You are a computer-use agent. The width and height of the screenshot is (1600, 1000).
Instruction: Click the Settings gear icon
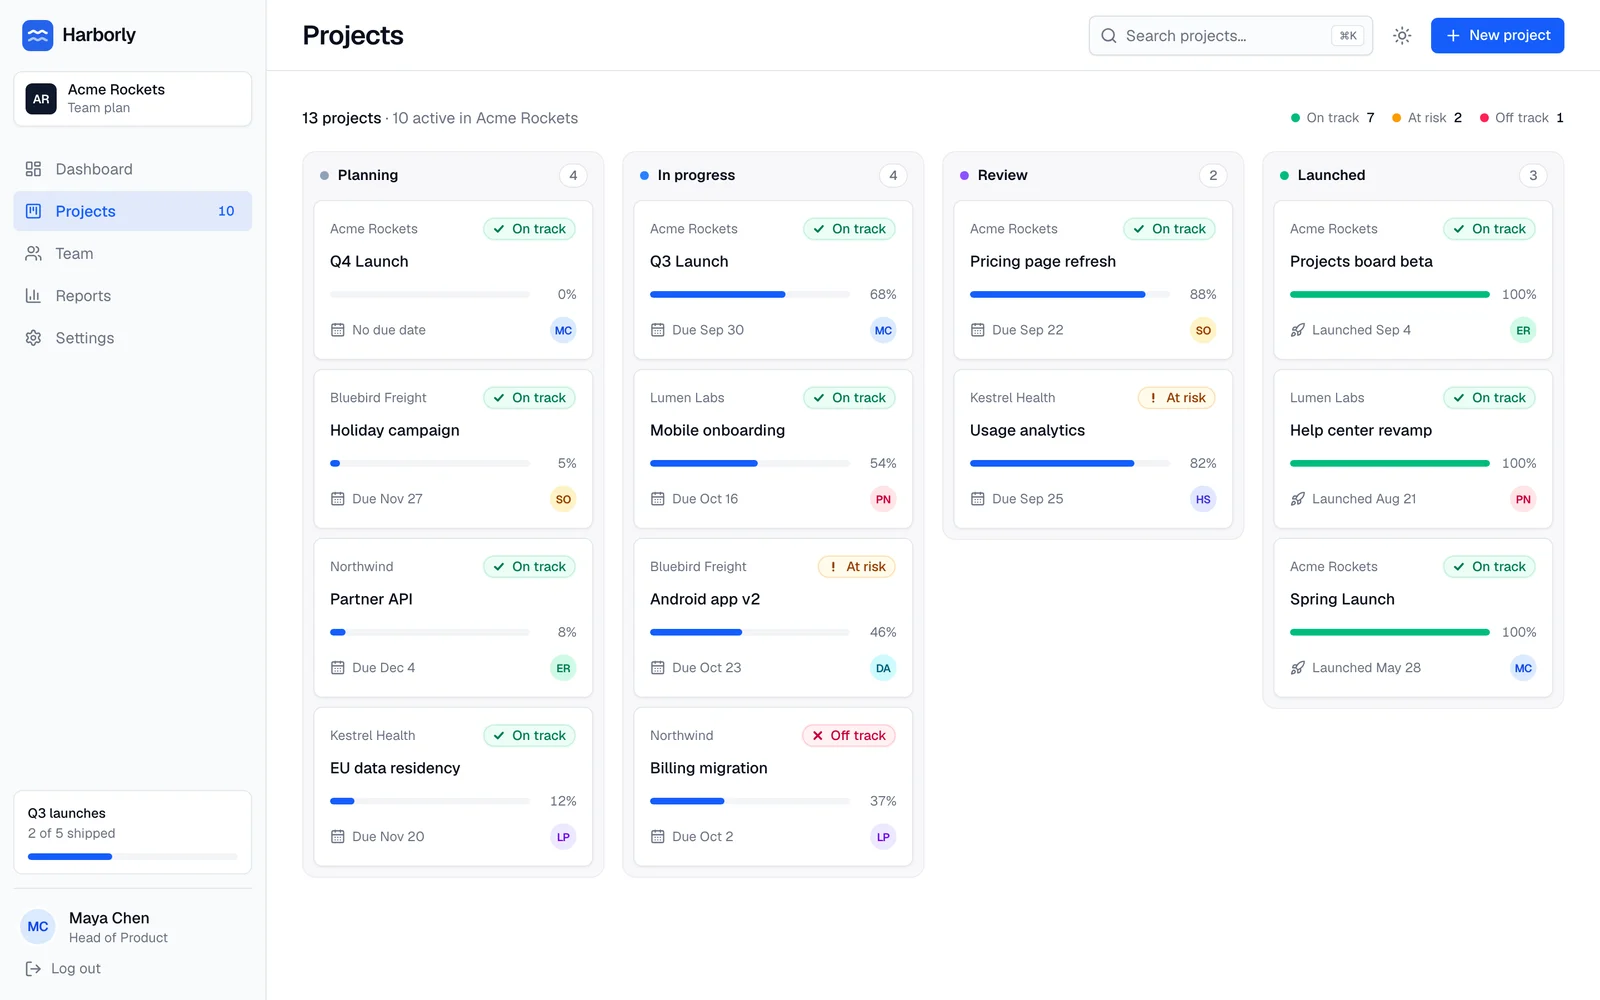[33, 338]
